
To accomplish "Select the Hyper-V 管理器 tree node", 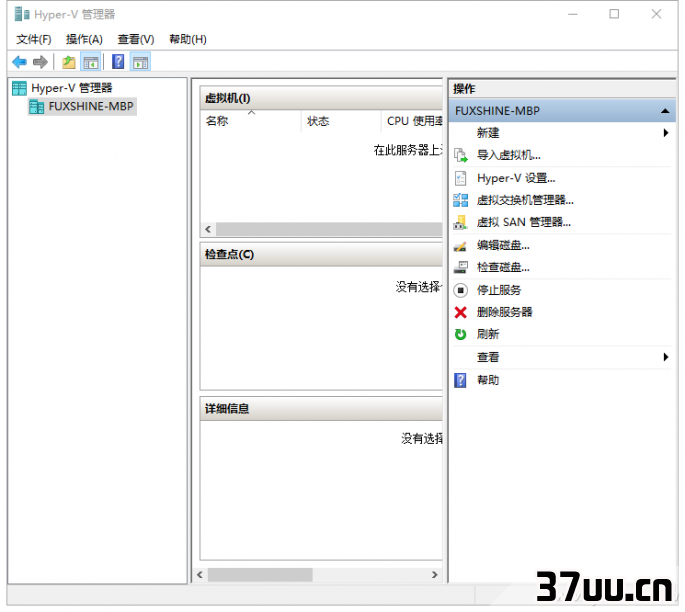I will 72,88.
